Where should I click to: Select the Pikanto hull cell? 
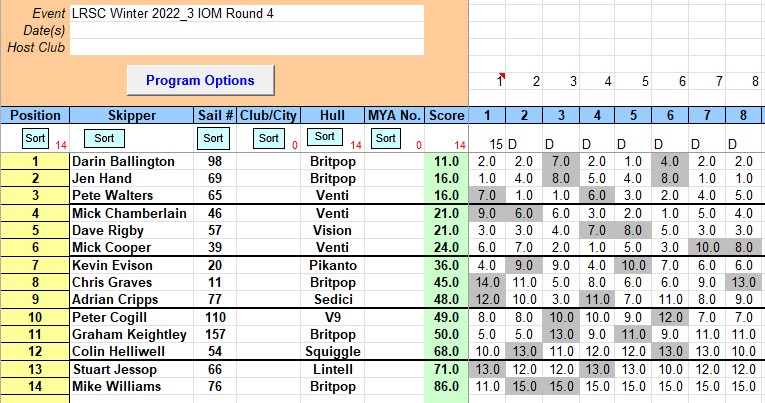point(328,264)
